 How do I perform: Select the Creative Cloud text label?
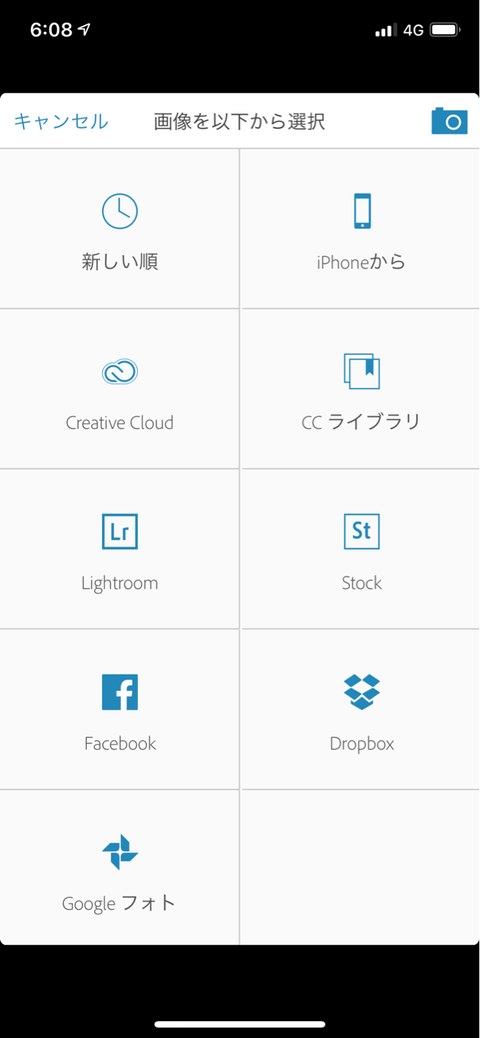[x=120, y=422]
